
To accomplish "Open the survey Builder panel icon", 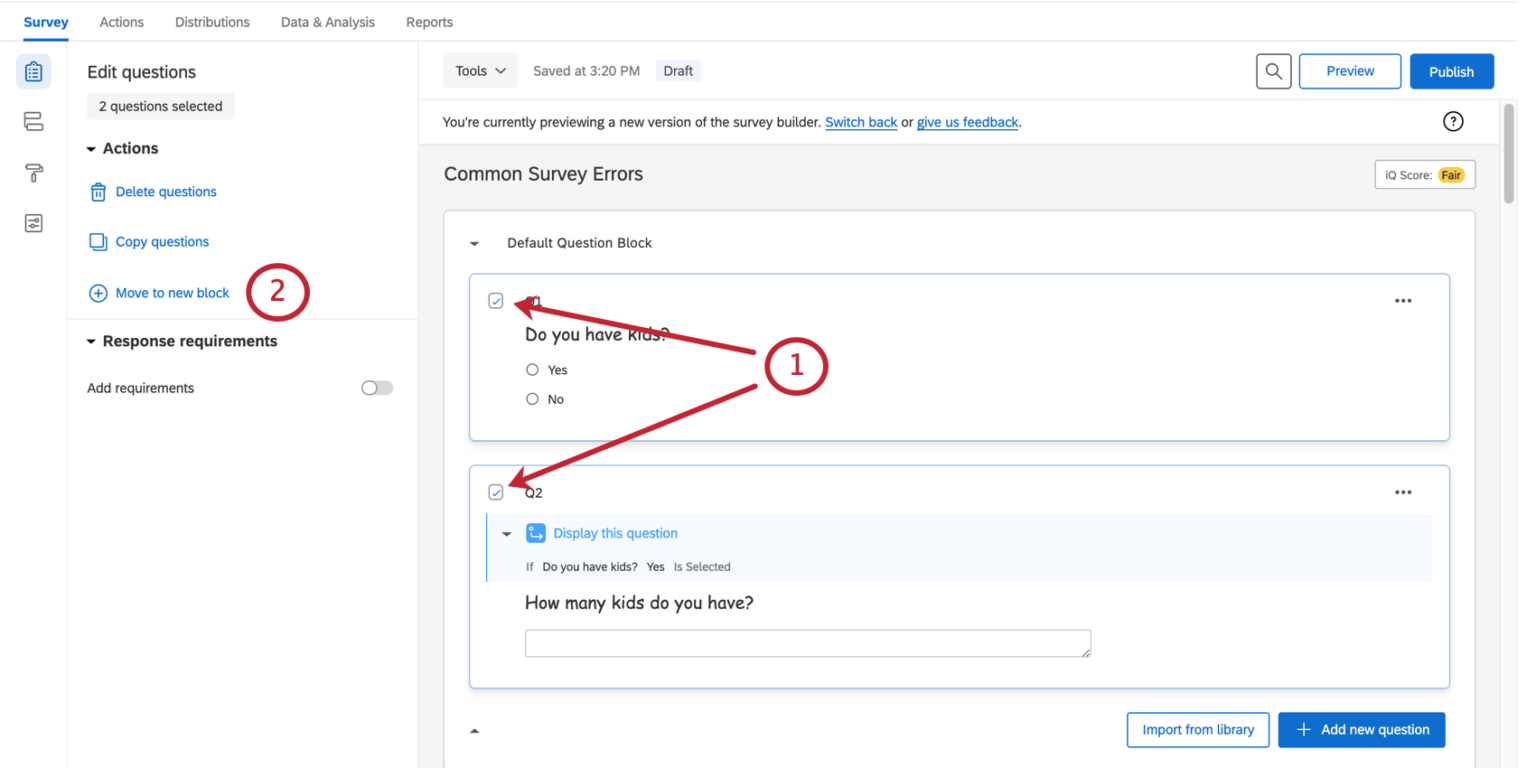I will pyautogui.click(x=33, y=71).
